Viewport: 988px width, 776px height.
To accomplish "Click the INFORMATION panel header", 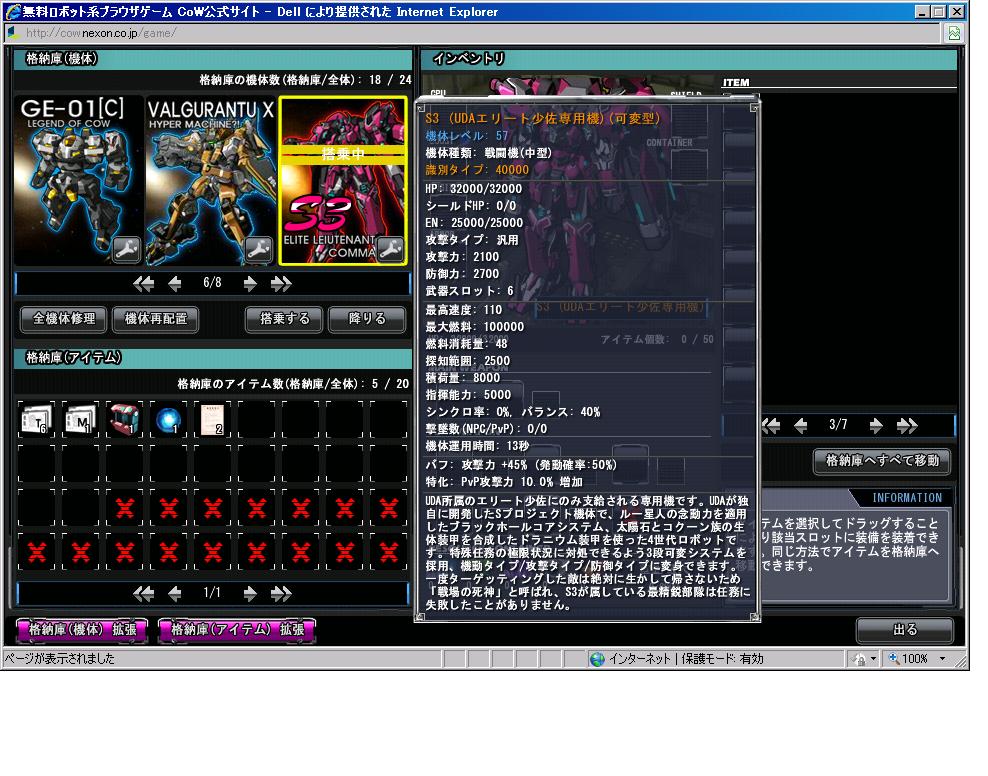I will pos(907,498).
